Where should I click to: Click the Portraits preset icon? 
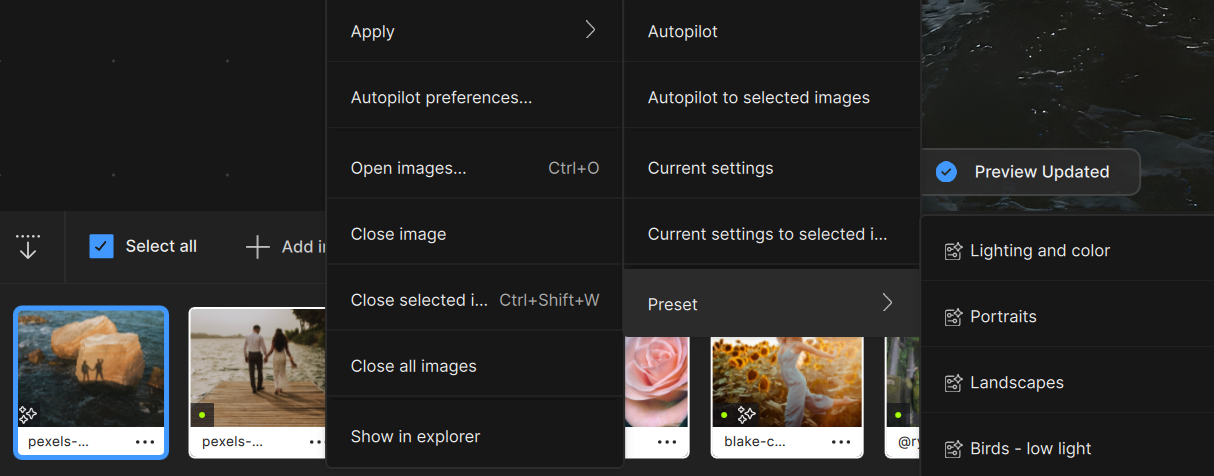pyautogui.click(x=953, y=317)
